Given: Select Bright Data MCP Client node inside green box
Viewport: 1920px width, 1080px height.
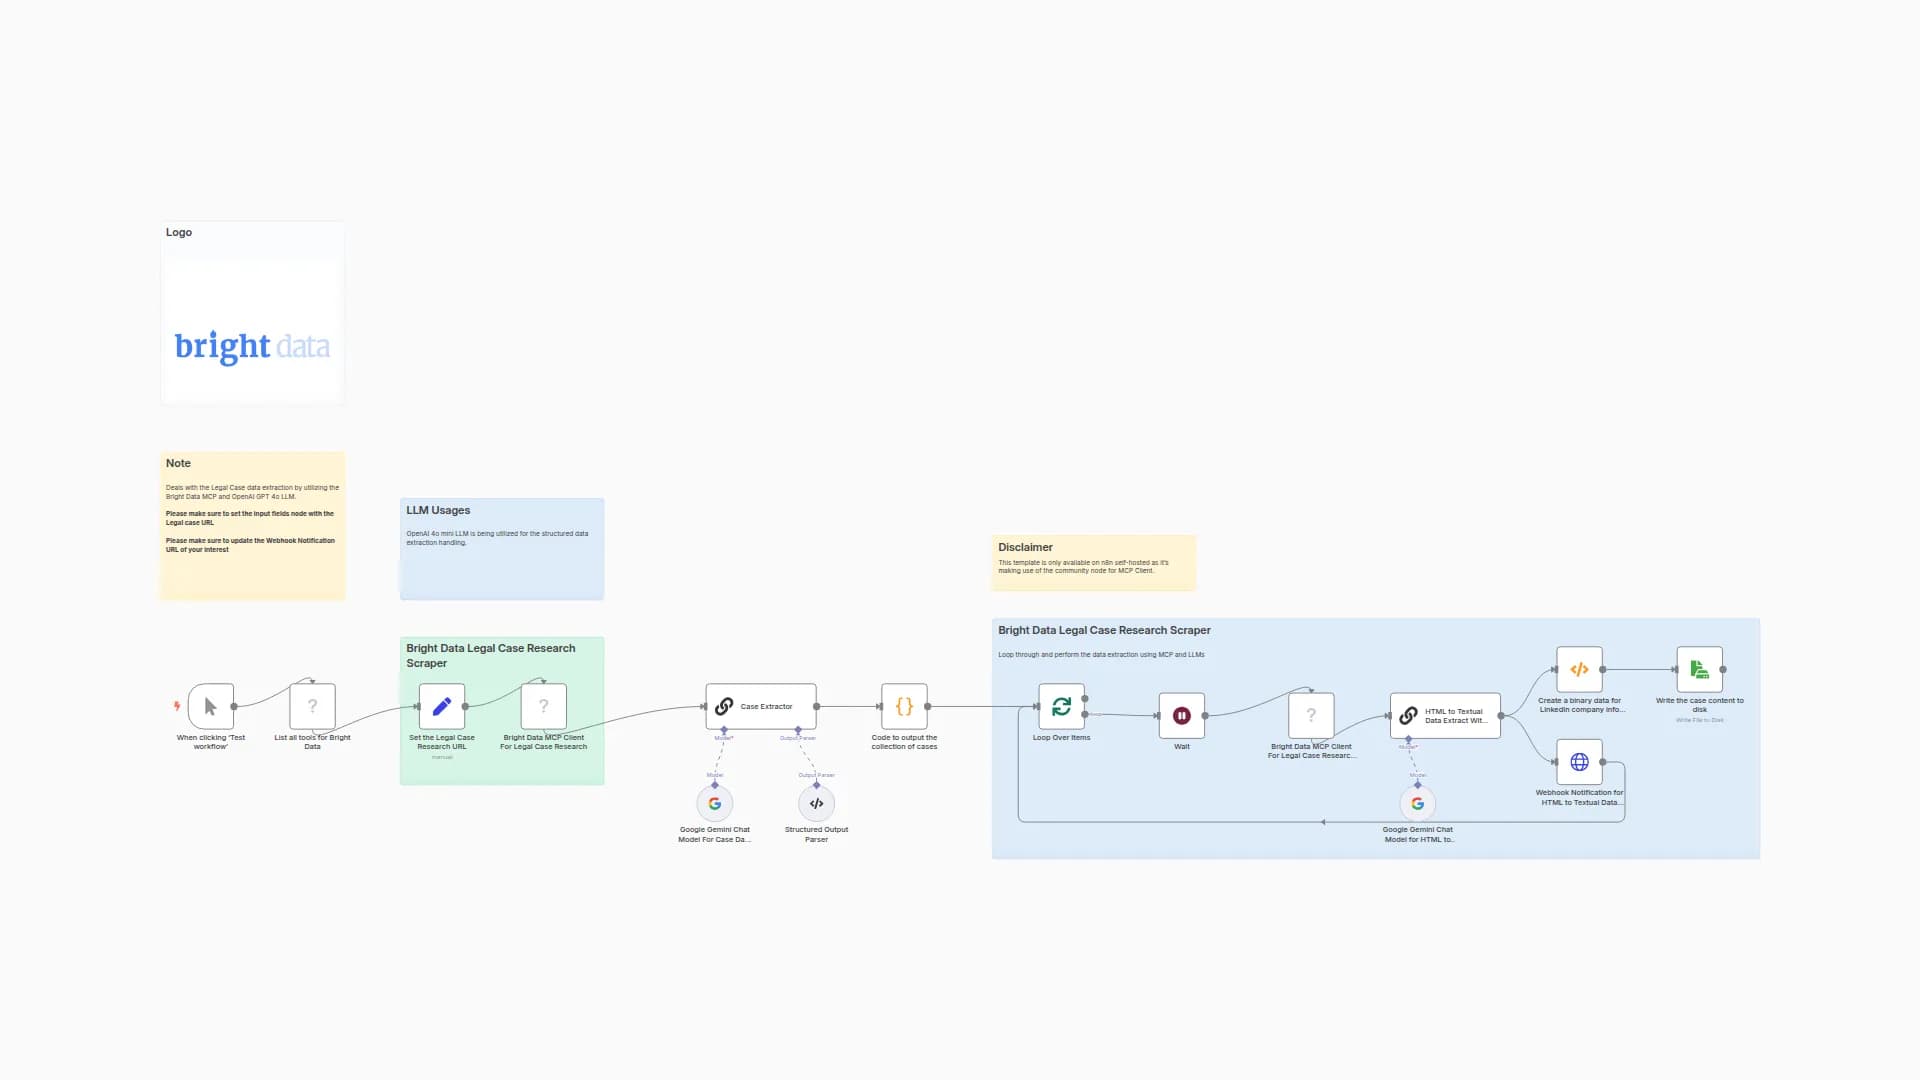Looking at the screenshot, I should 543,706.
